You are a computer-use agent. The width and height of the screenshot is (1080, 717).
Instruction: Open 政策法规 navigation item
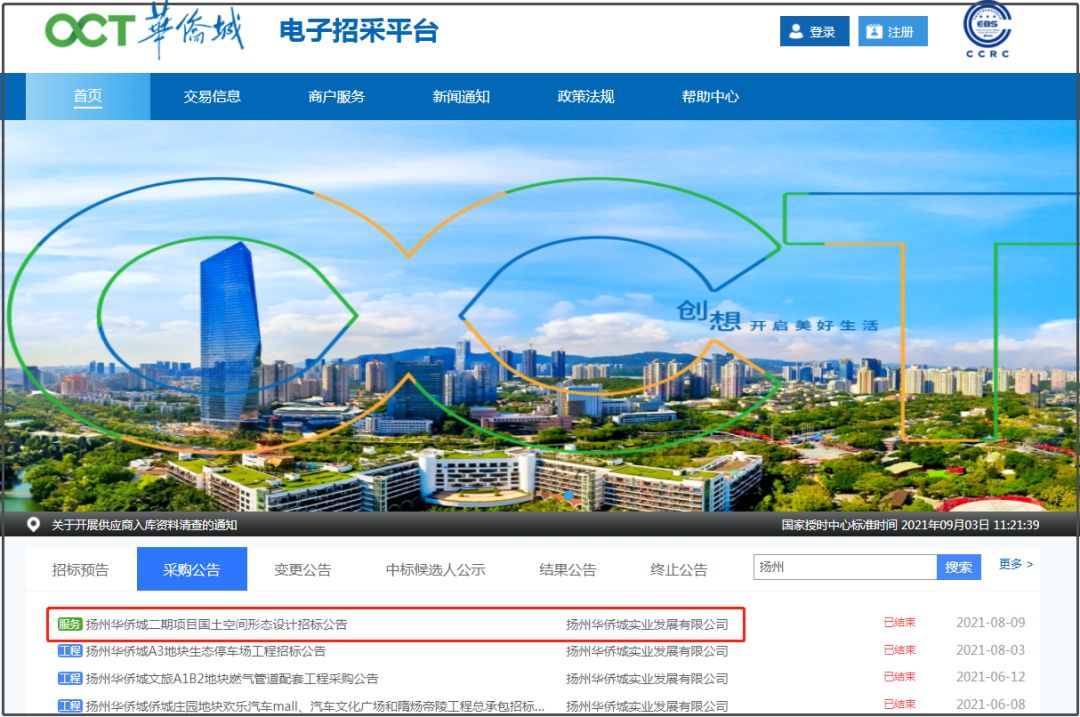coord(586,97)
